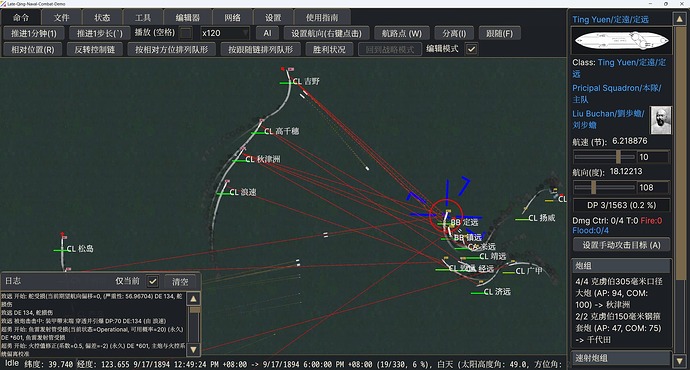Click the 设置手动攻击目标 (A) button

(x=621, y=245)
